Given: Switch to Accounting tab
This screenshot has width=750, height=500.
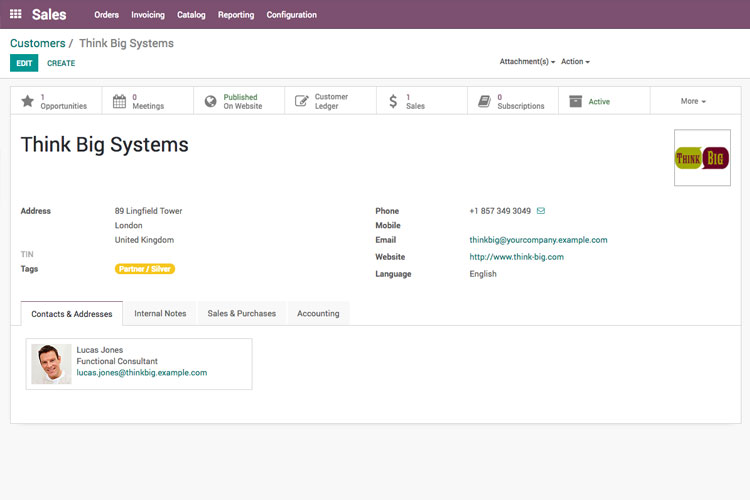Looking at the screenshot, I should [318, 313].
